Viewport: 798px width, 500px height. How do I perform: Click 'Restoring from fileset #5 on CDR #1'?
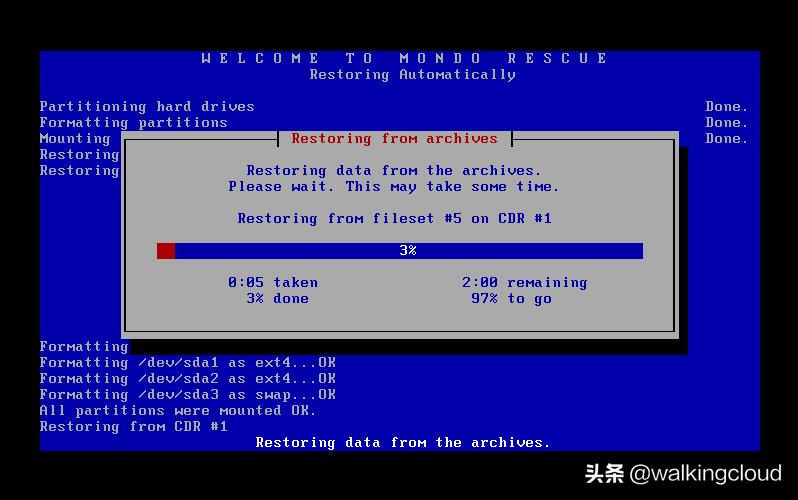[x=394, y=218]
